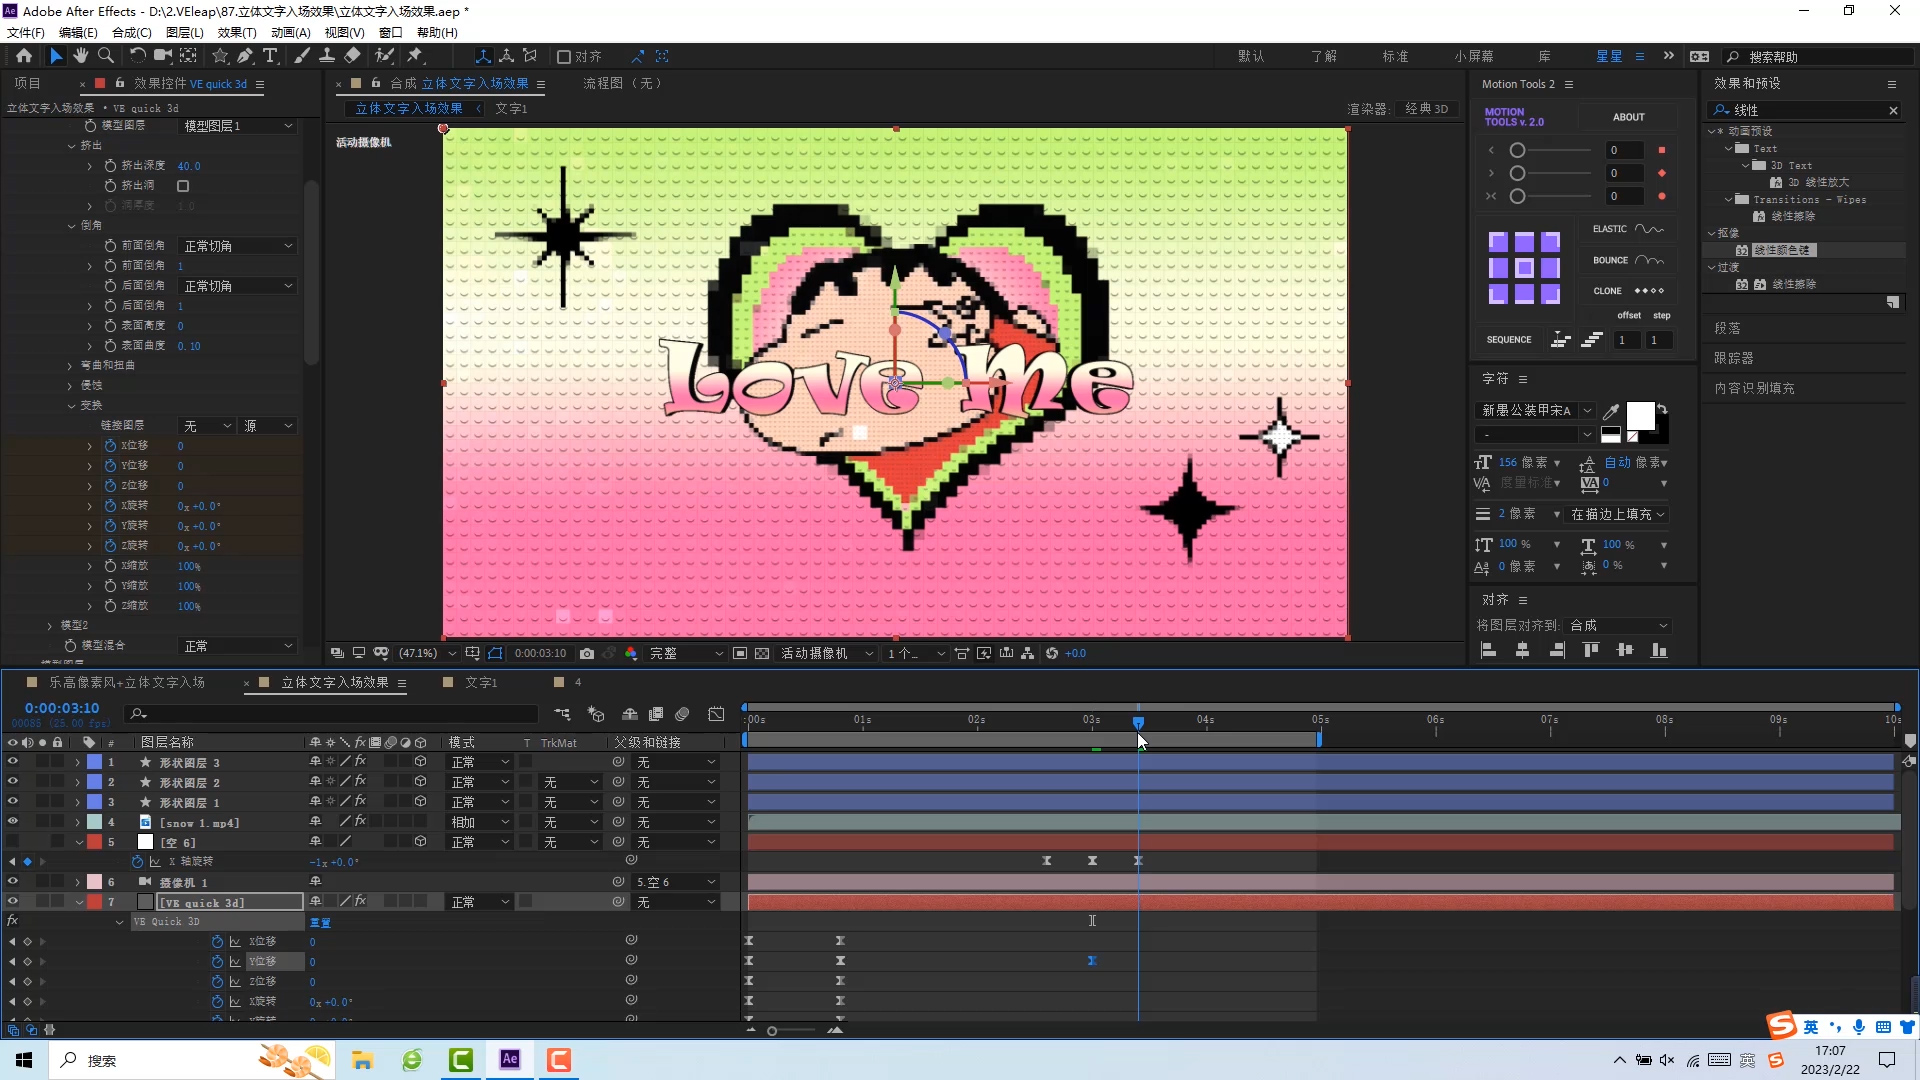The height and width of the screenshot is (1080, 1920).
Task: Select the 小屏幕 workspace
Action: [1474, 57]
